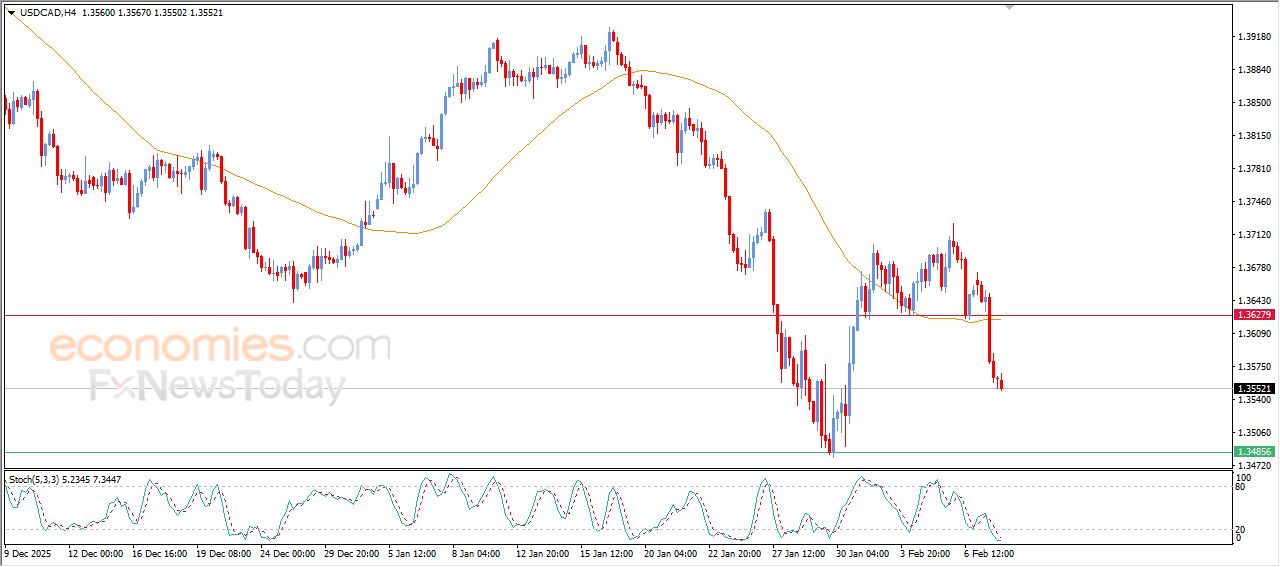The height and width of the screenshot is (567, 1280).
Task: Click the 8 Jan 04:00 time label
Action: tap(476, 552)
